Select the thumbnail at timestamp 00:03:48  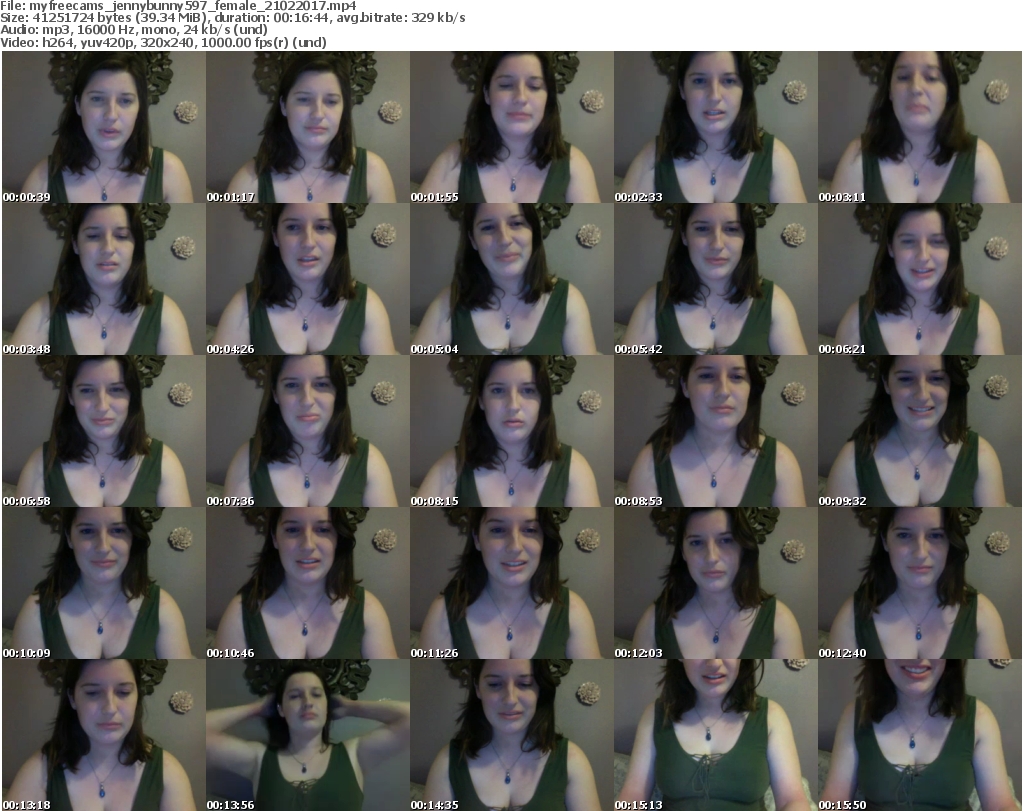[104, 279]
